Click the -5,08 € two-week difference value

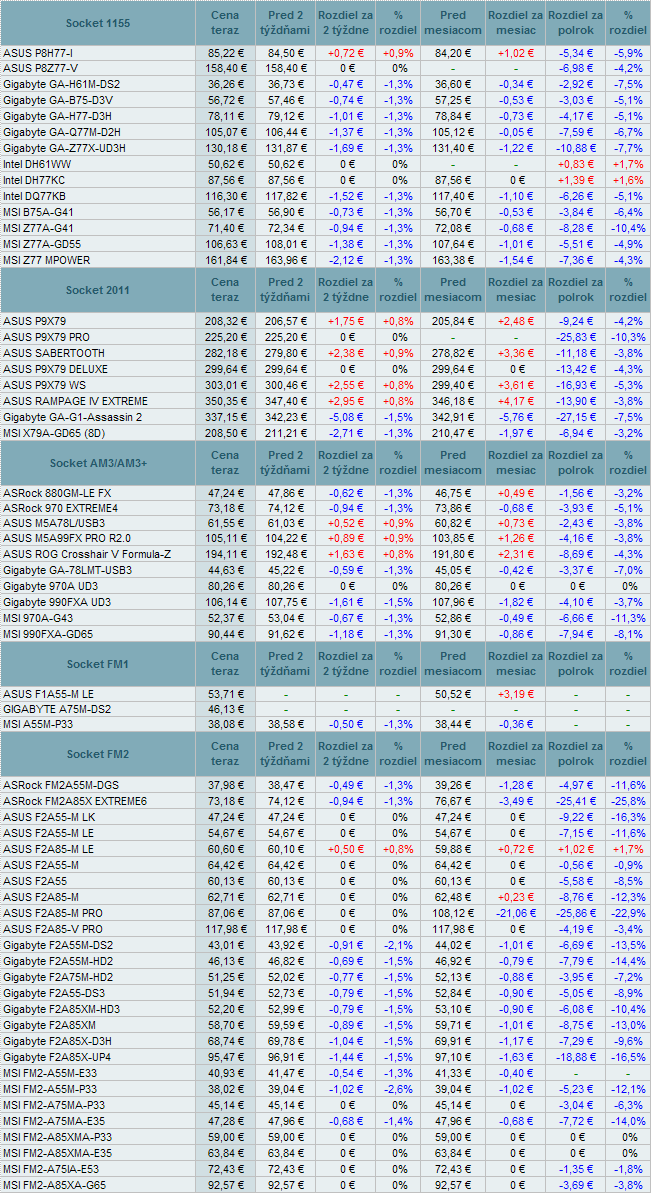pyautogui.click(x=346, y=417)
